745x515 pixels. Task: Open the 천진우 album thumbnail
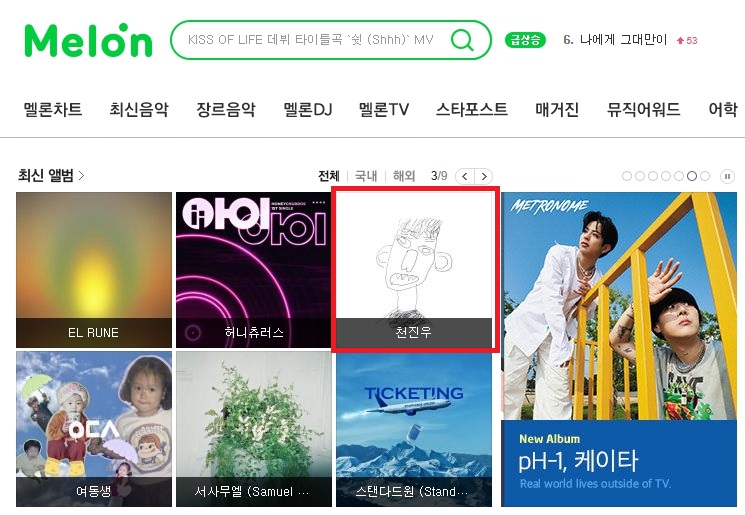[x=414, y=269]
